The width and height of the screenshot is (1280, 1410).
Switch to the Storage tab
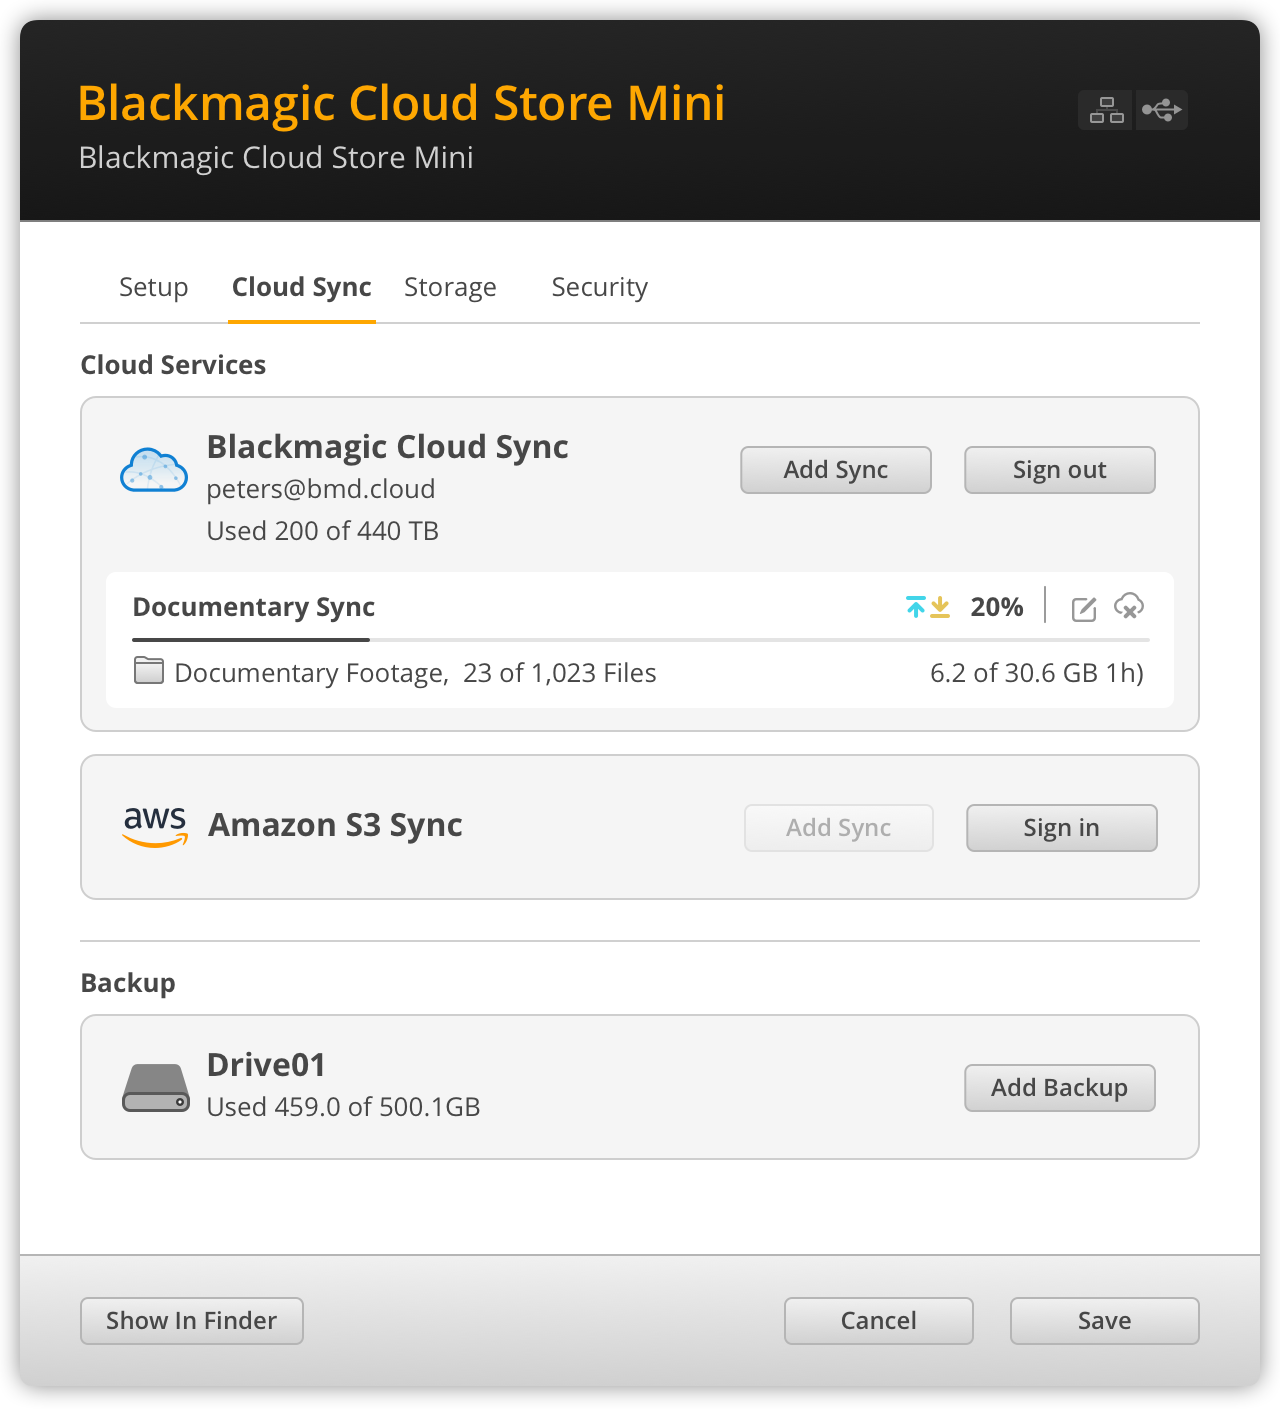pos(450,287)
